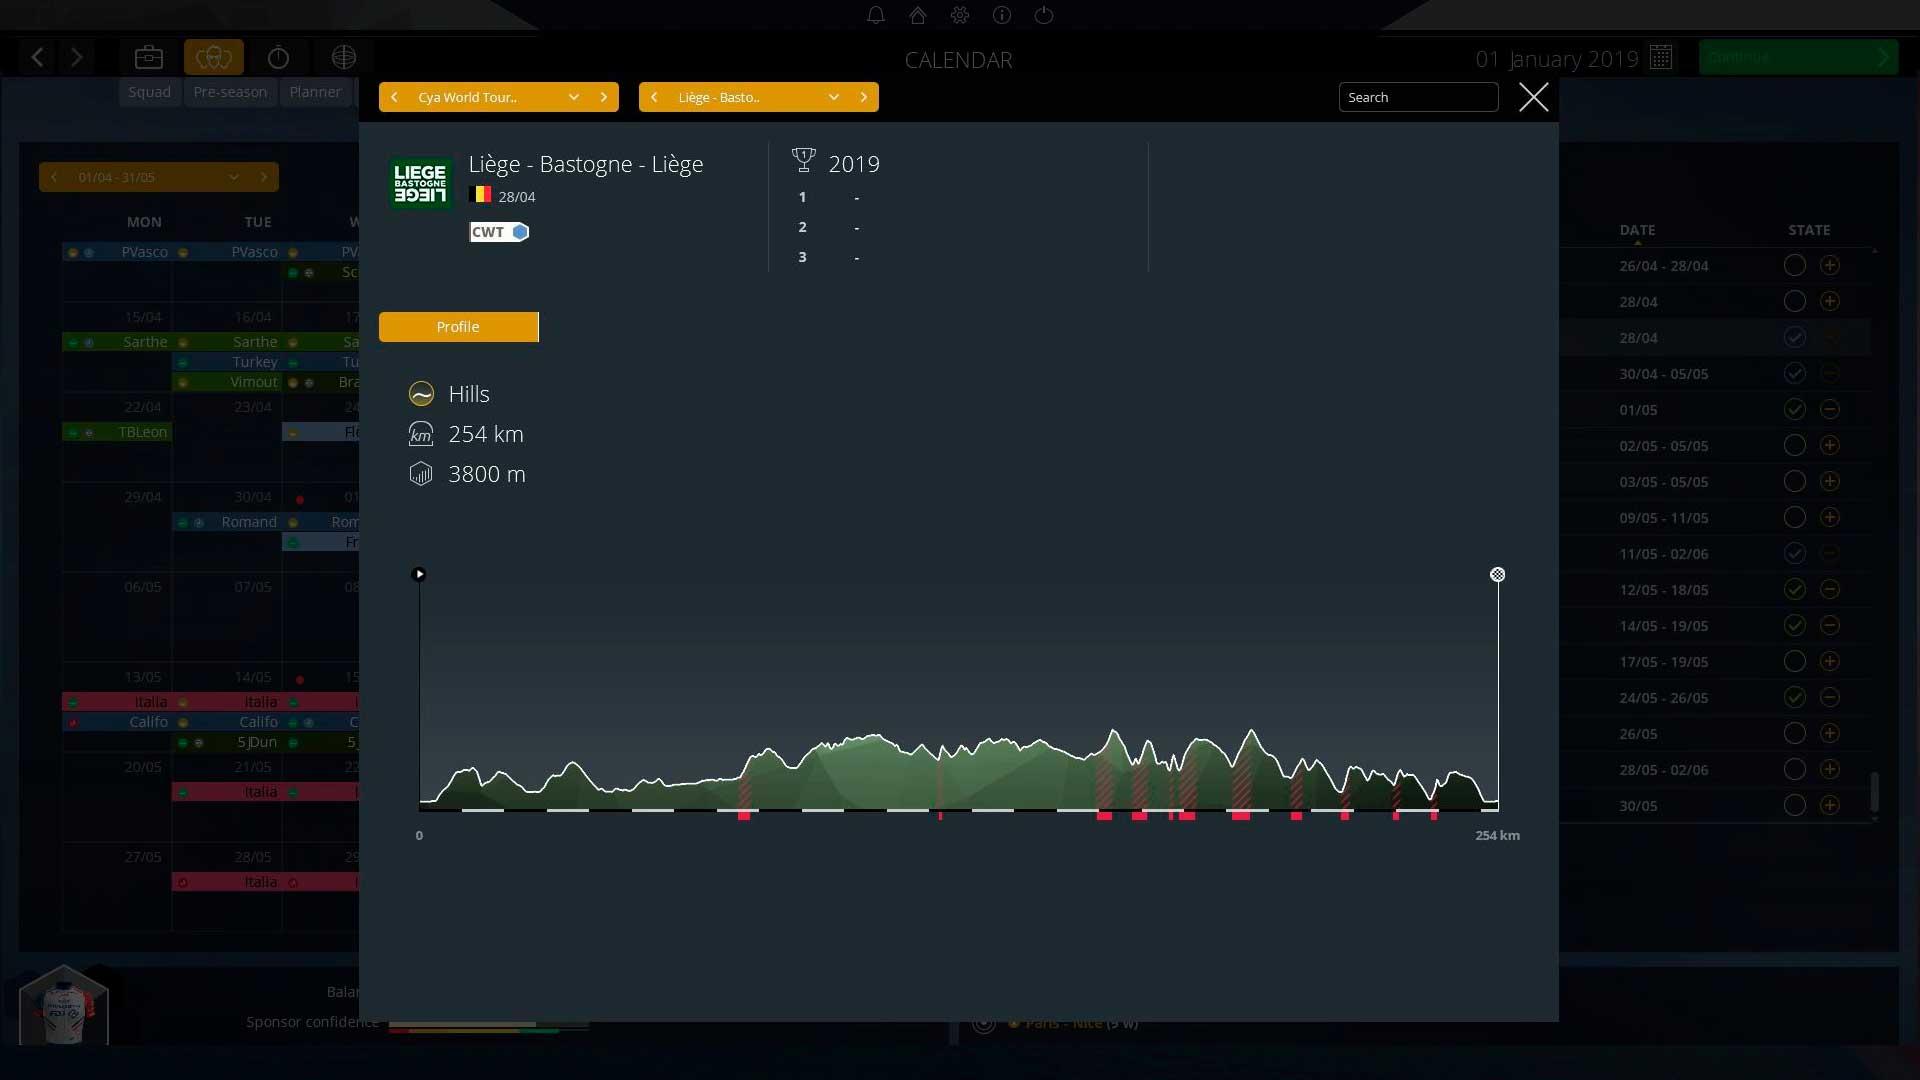Screen dimensions: 1920x1080
Task: Click the info circle icon
Action: click(x=1002, y=15)
